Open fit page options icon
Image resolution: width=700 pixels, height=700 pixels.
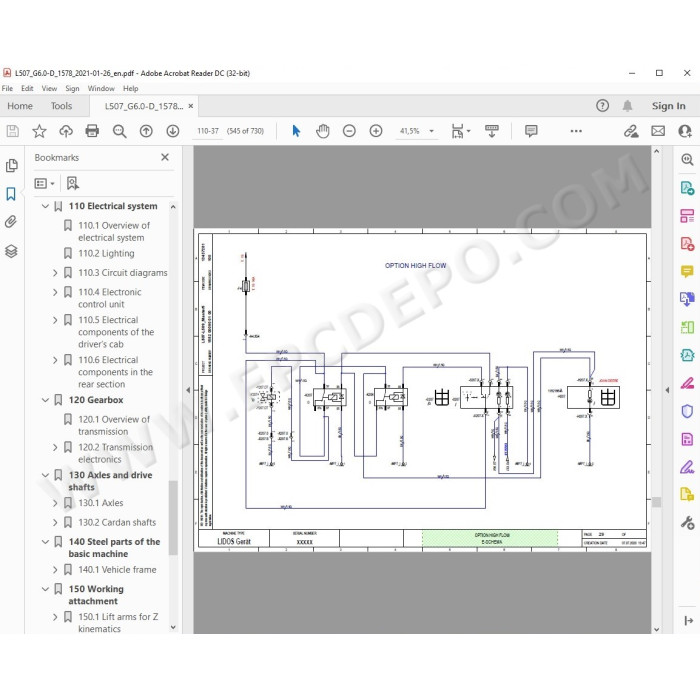(x=460, y=131)
